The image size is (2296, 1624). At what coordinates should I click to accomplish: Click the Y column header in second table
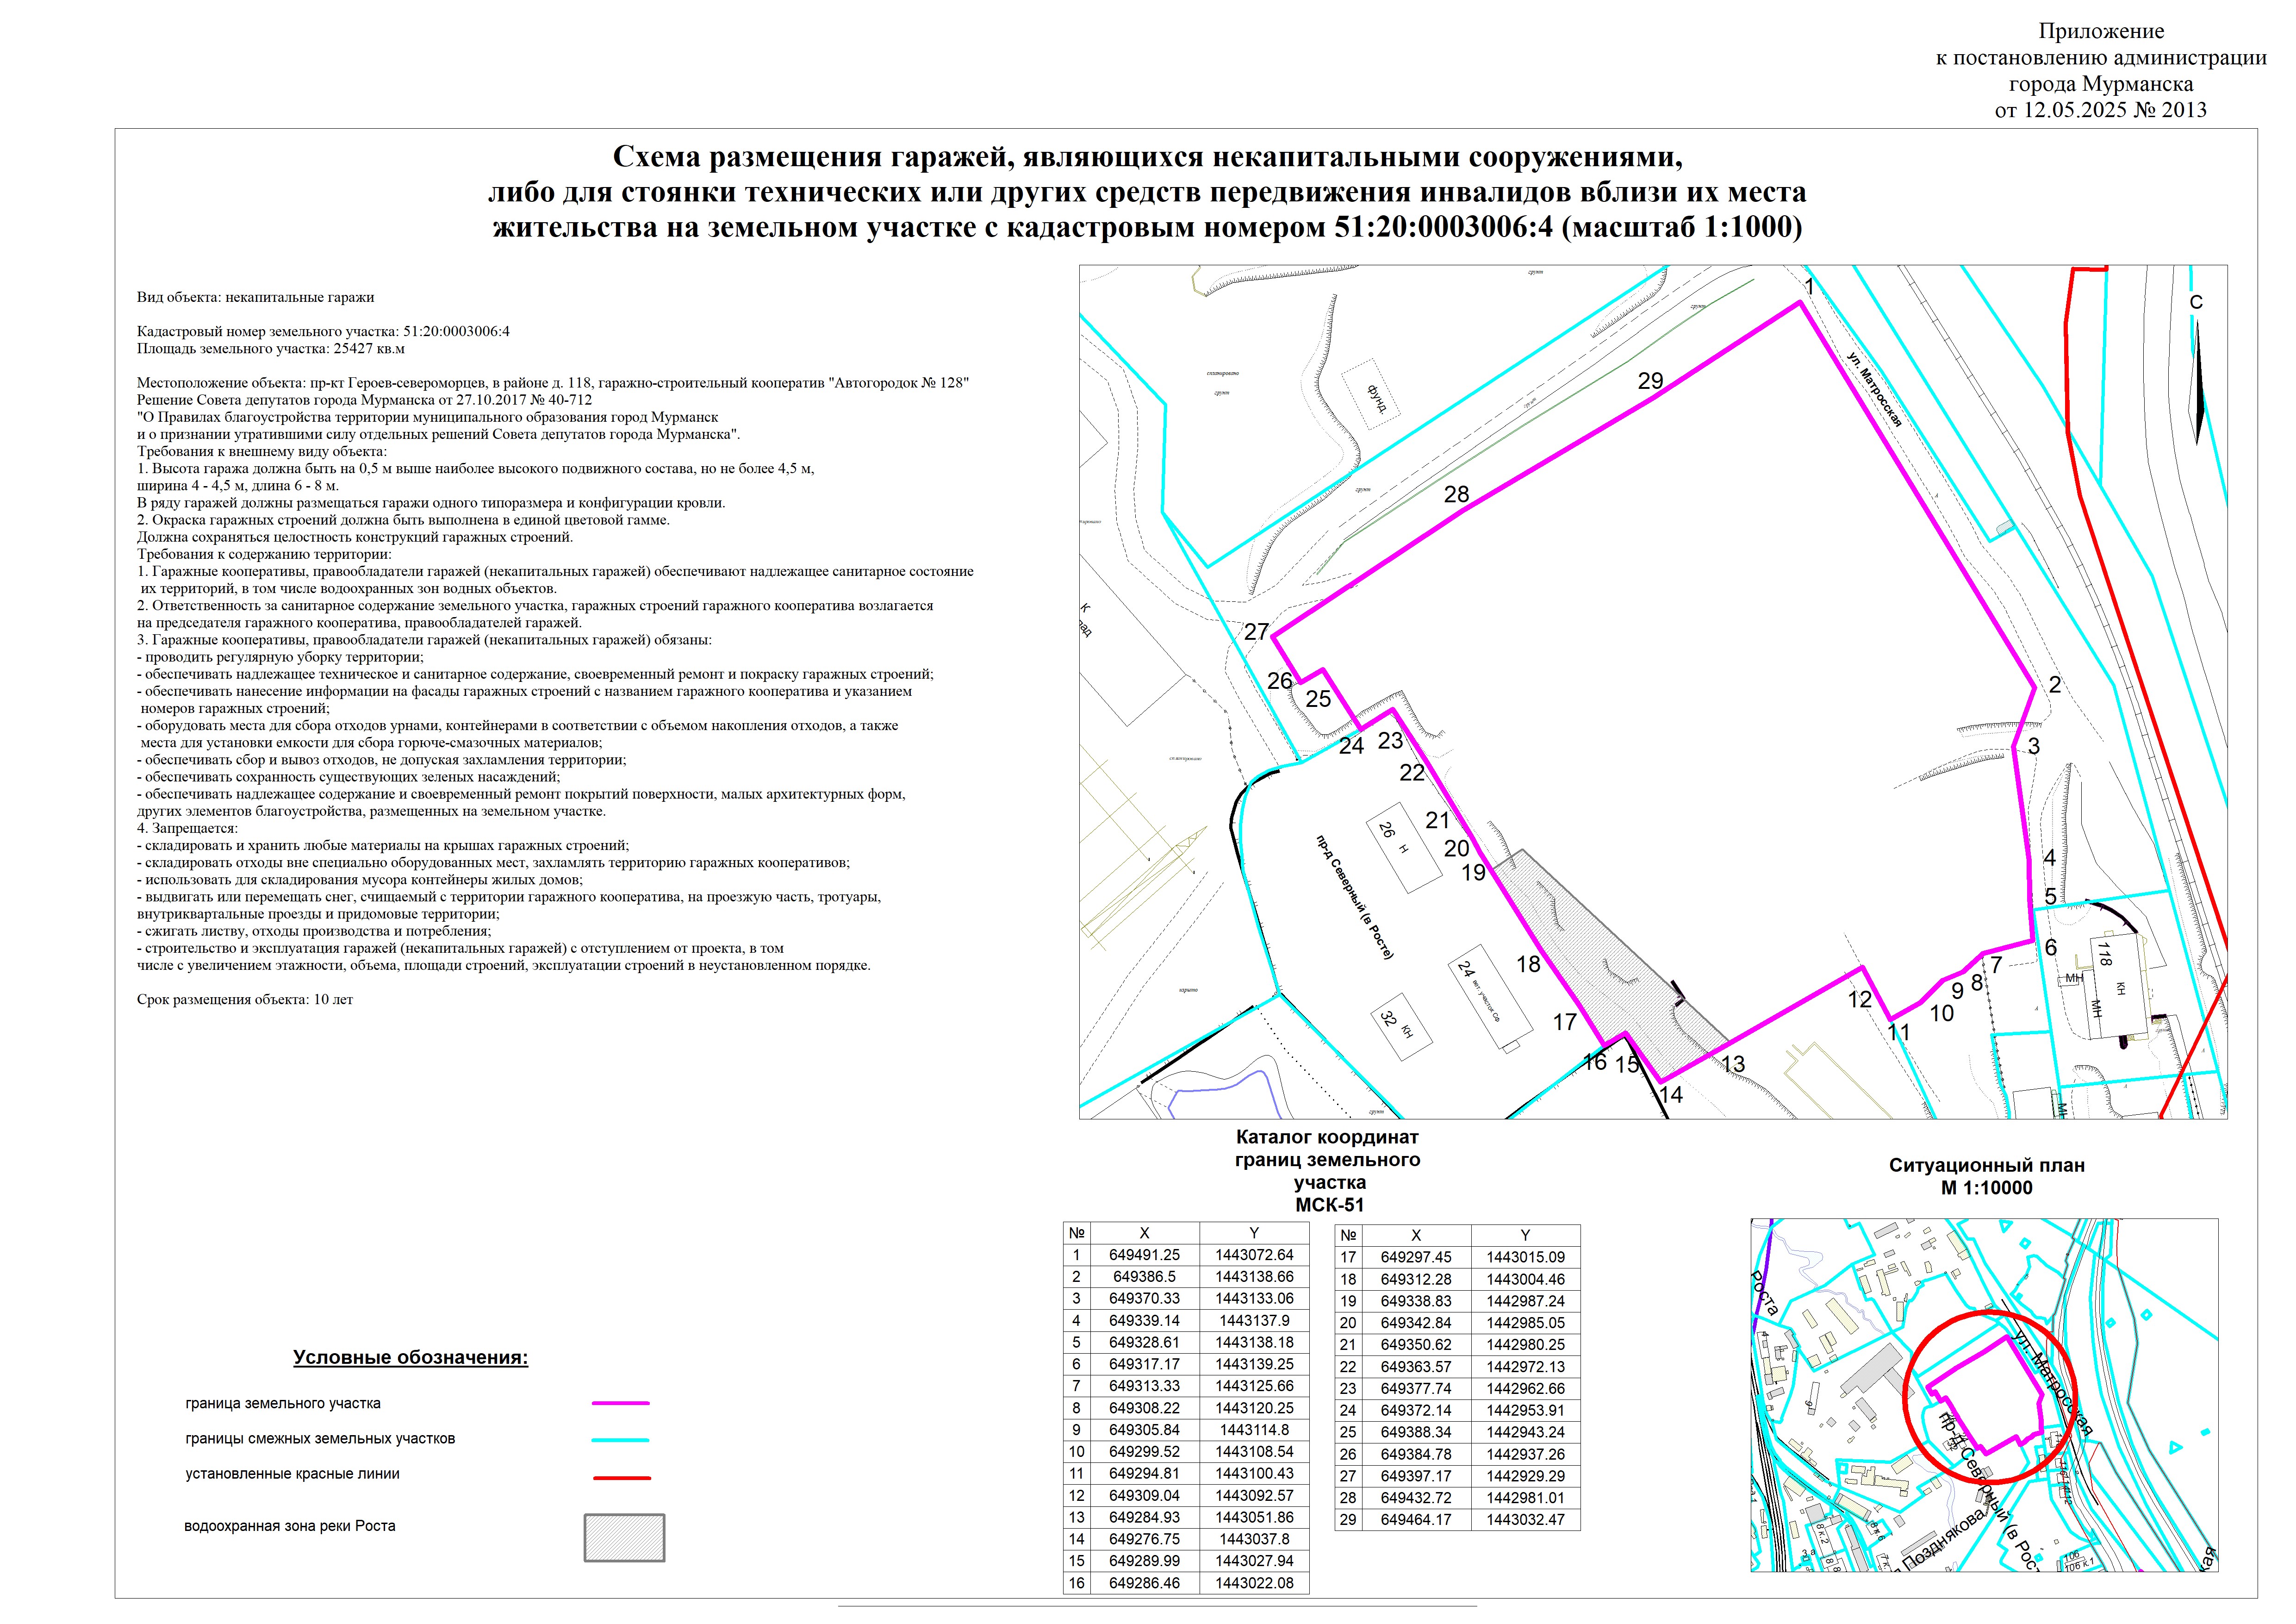[x=1525, y=1235]
